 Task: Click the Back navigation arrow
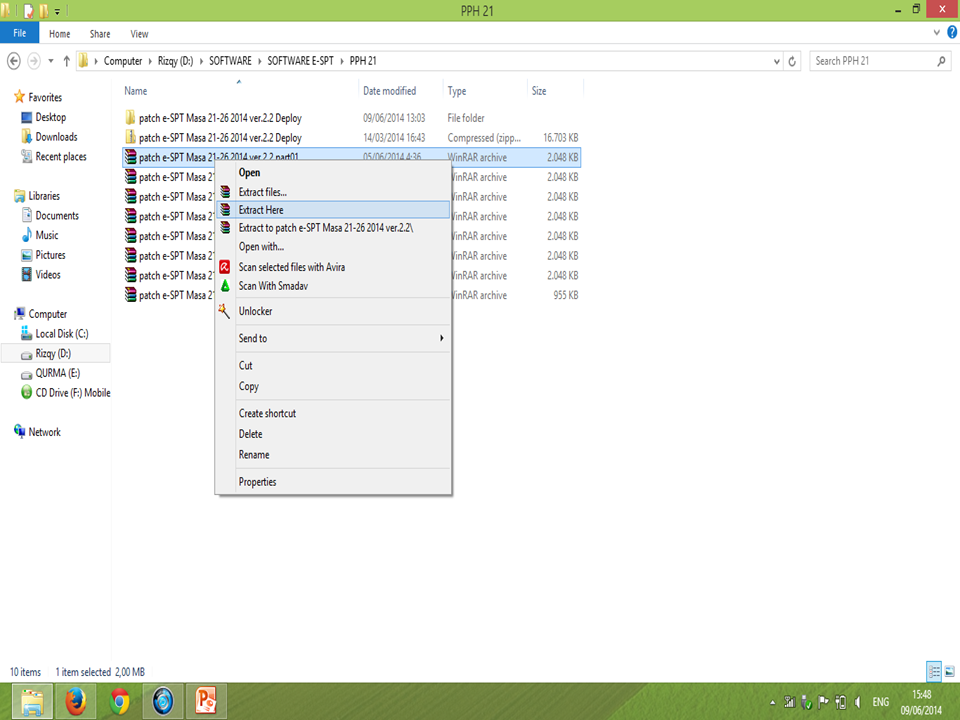point(13,61)
